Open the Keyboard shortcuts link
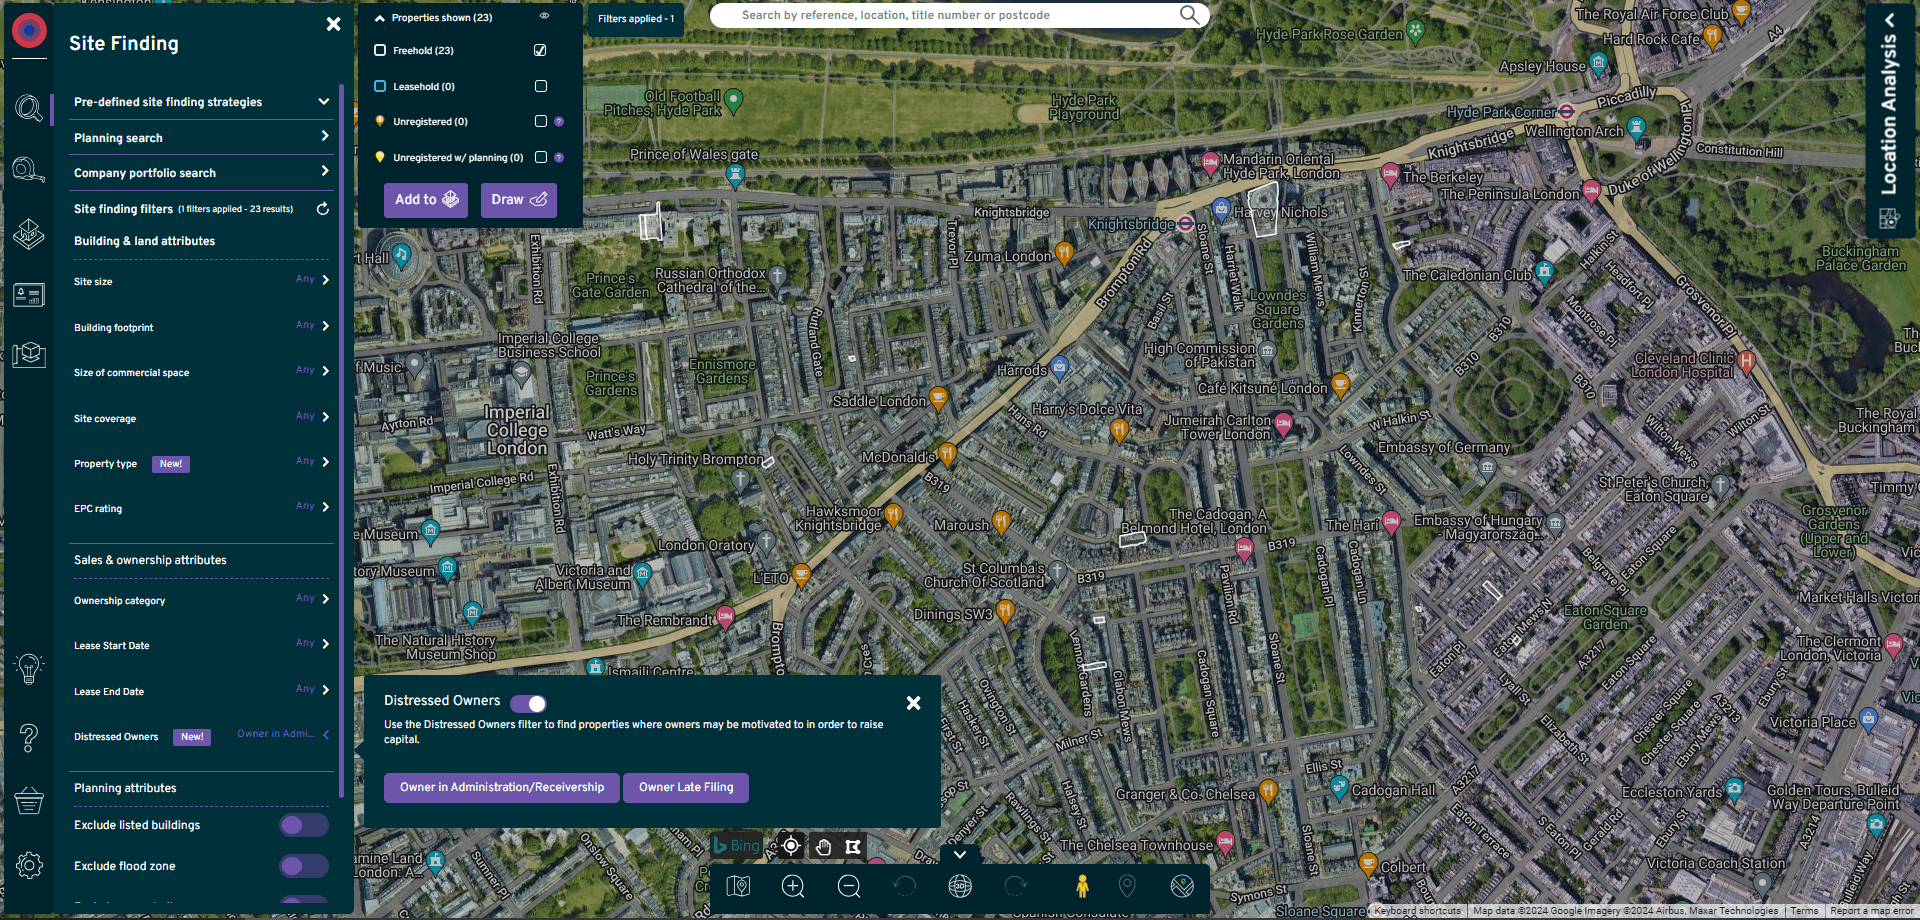The image size is (1920, 920). click(1418, 911)
